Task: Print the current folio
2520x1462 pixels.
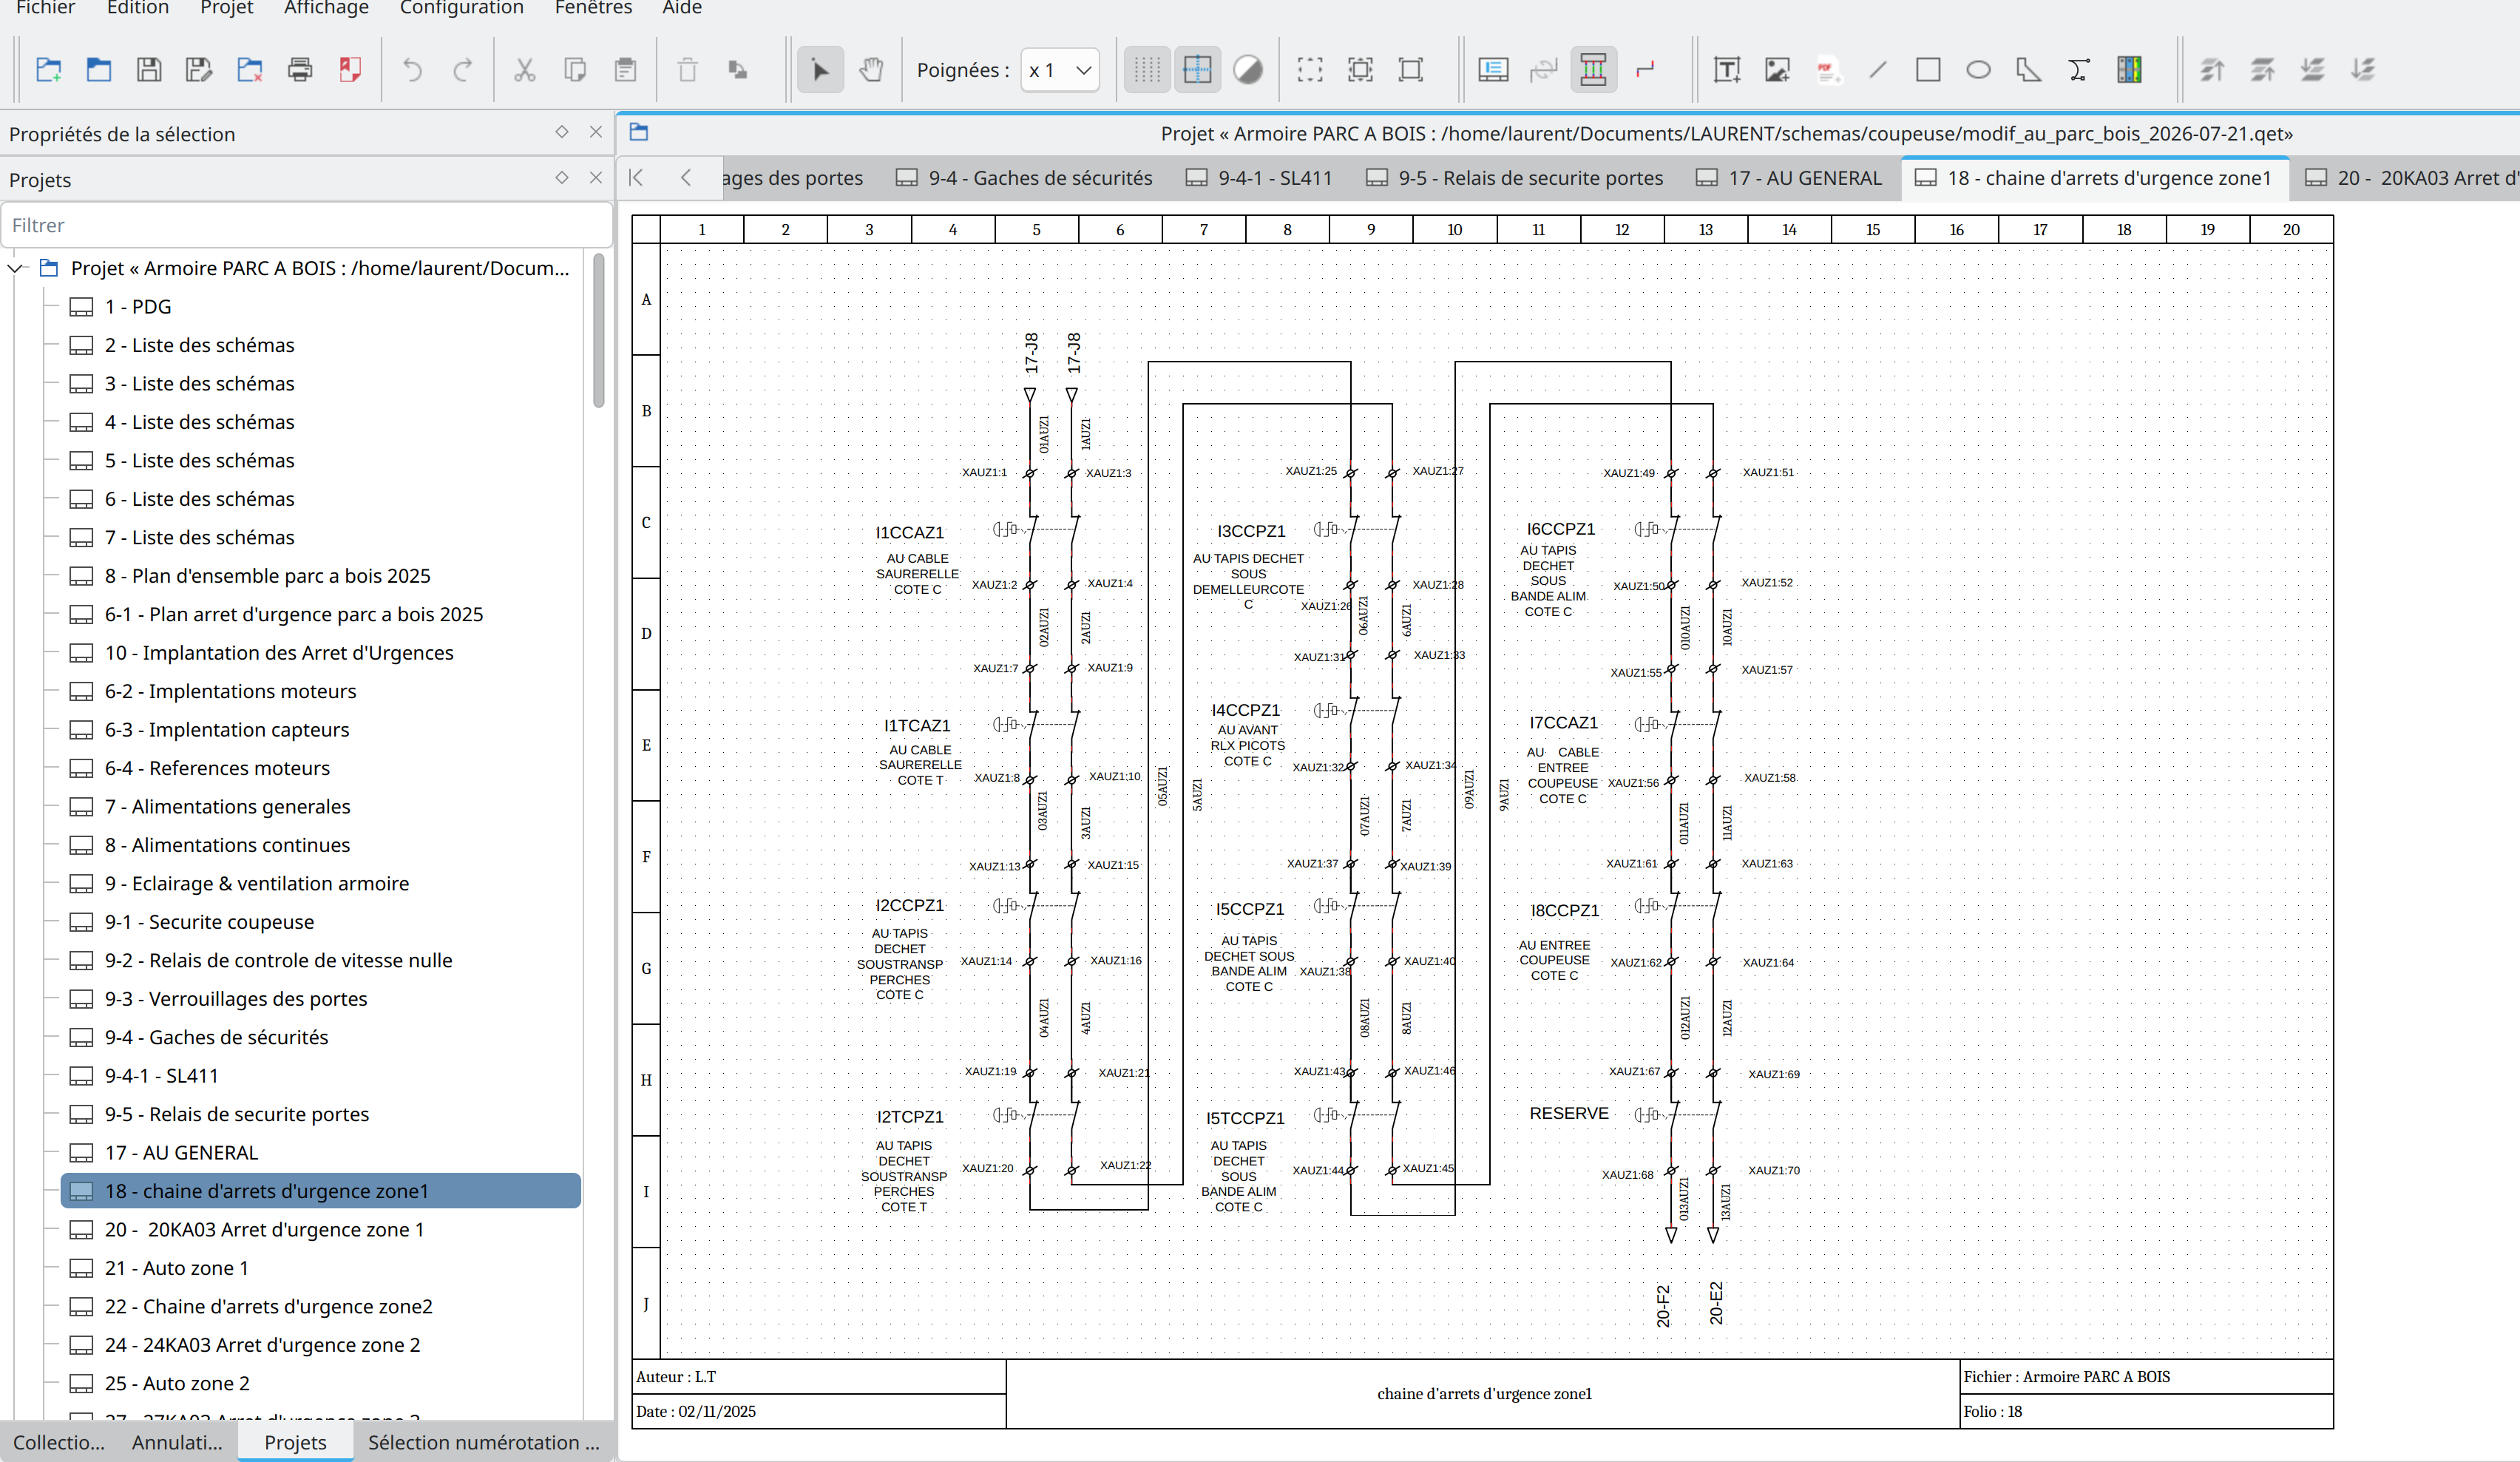Action: click(300, 70)
